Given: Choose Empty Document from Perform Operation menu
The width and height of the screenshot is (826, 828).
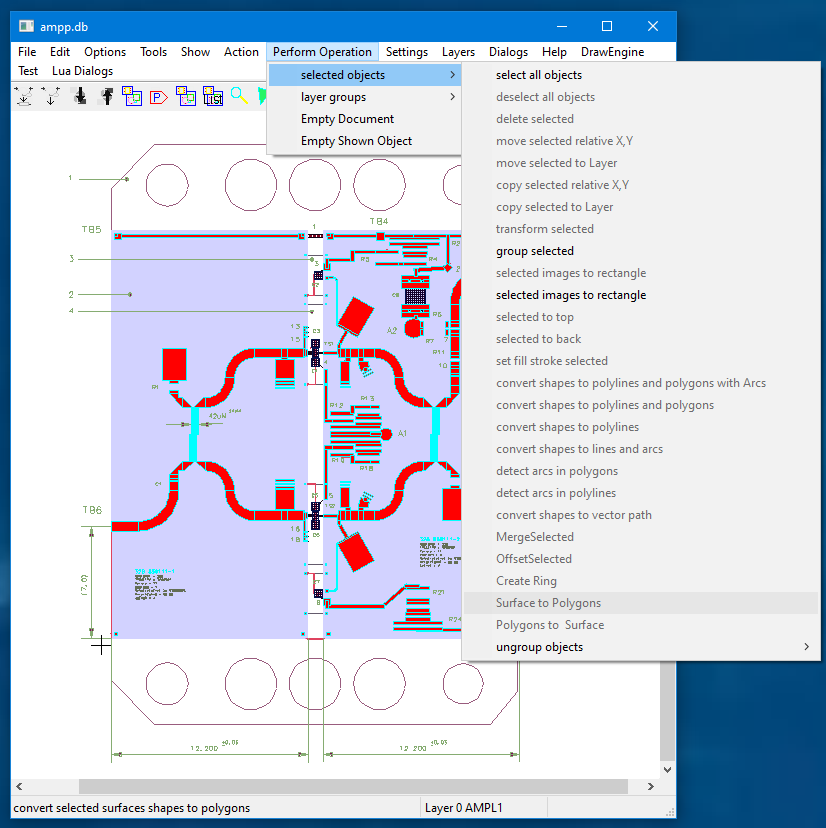Looking at the screenshot, I should point(348,119).
